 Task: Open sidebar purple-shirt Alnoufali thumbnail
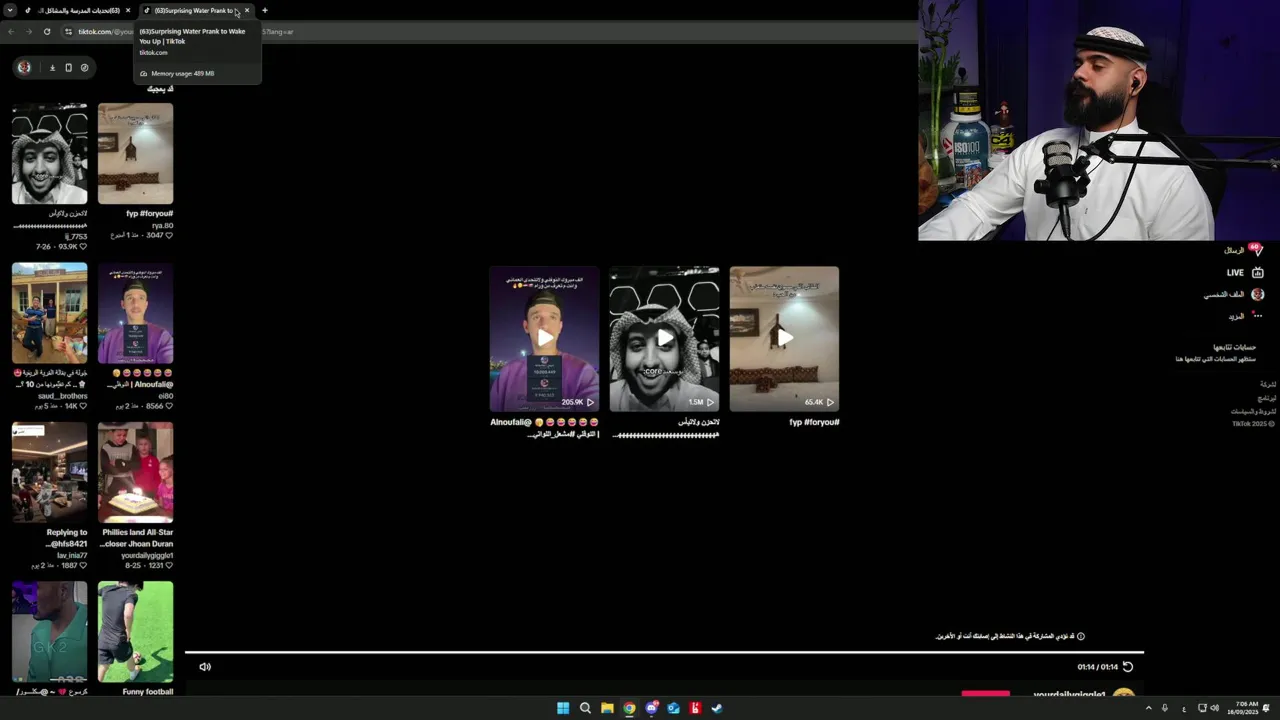point(135,313)
